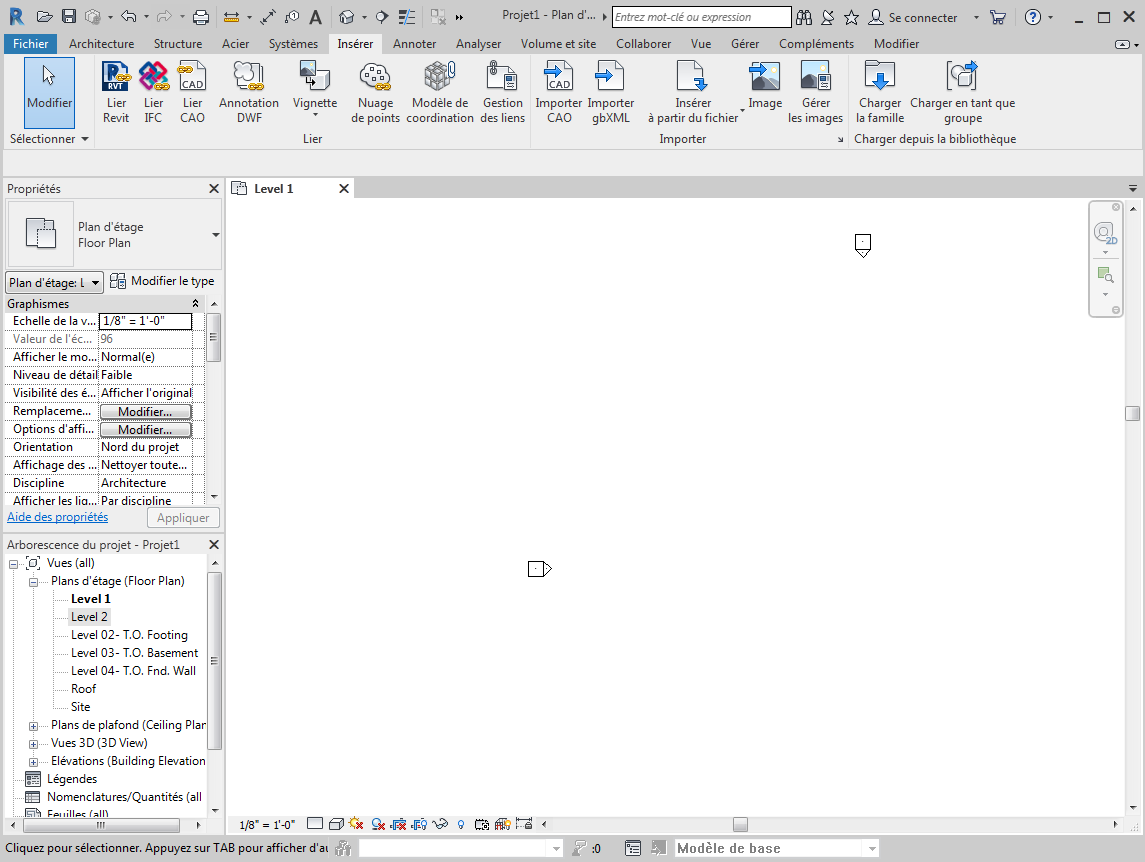Click the Detail level icon in view control bar
Viewport: 1145px width, 862px height.
pos(315,824)
